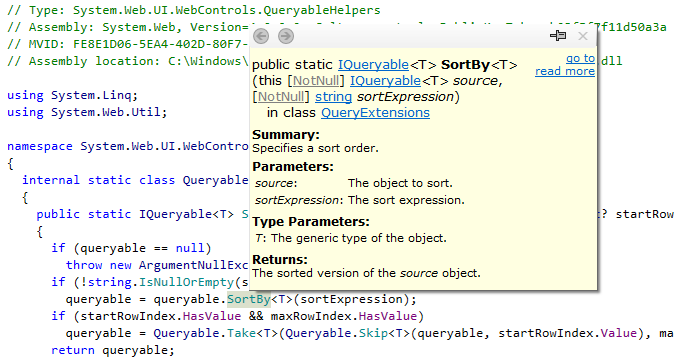The height and width of the screenshot is (364, 676).
Task: Click the 'Parameters:' heading in popup
Action: click(293, 167)
